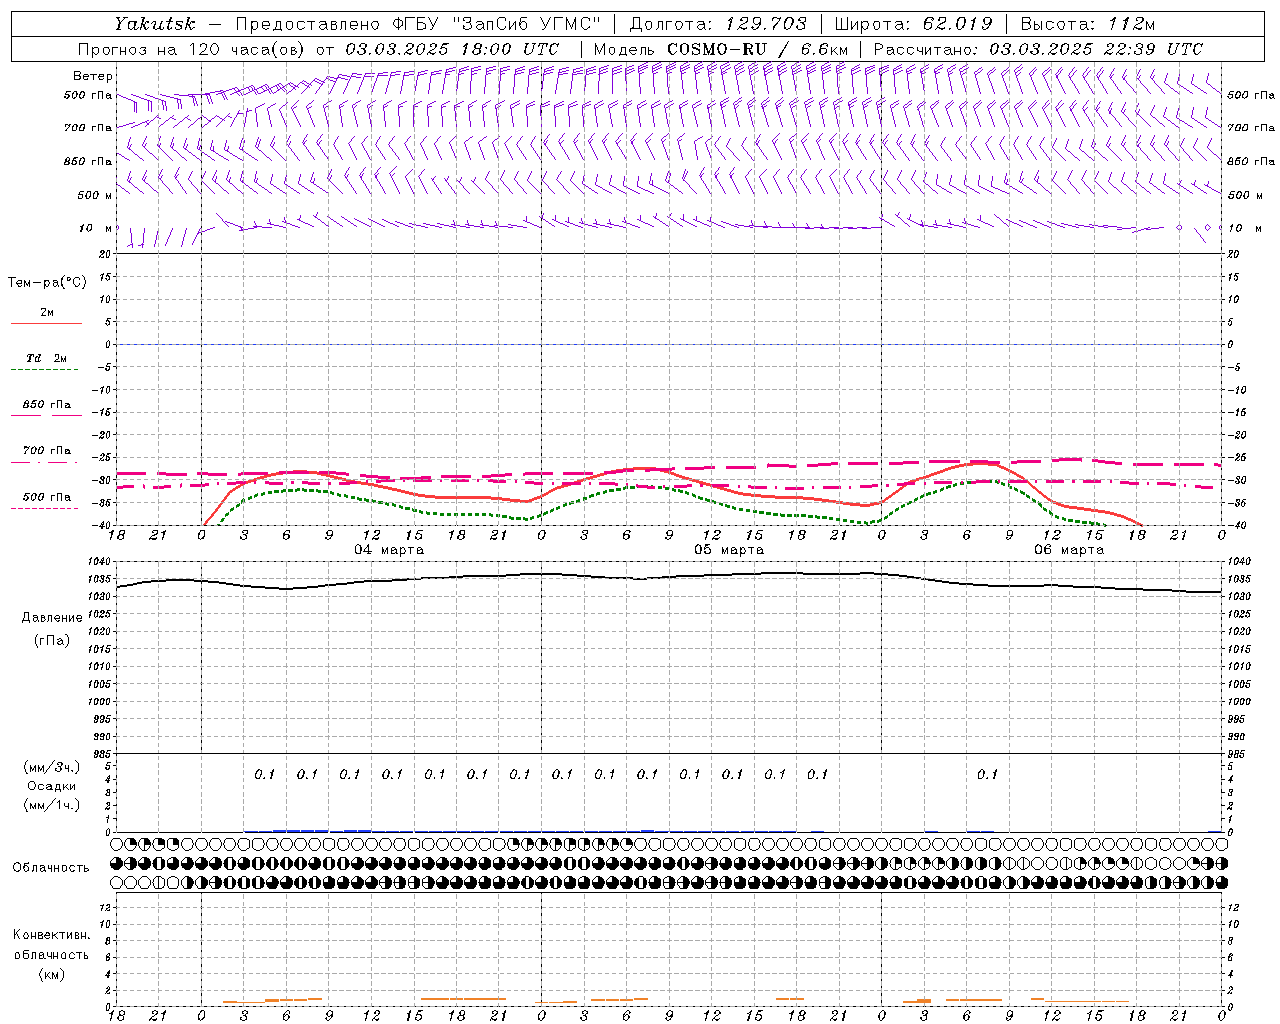
Task: Click the 'Осадки' precipitation label
Action: [52, 786]
